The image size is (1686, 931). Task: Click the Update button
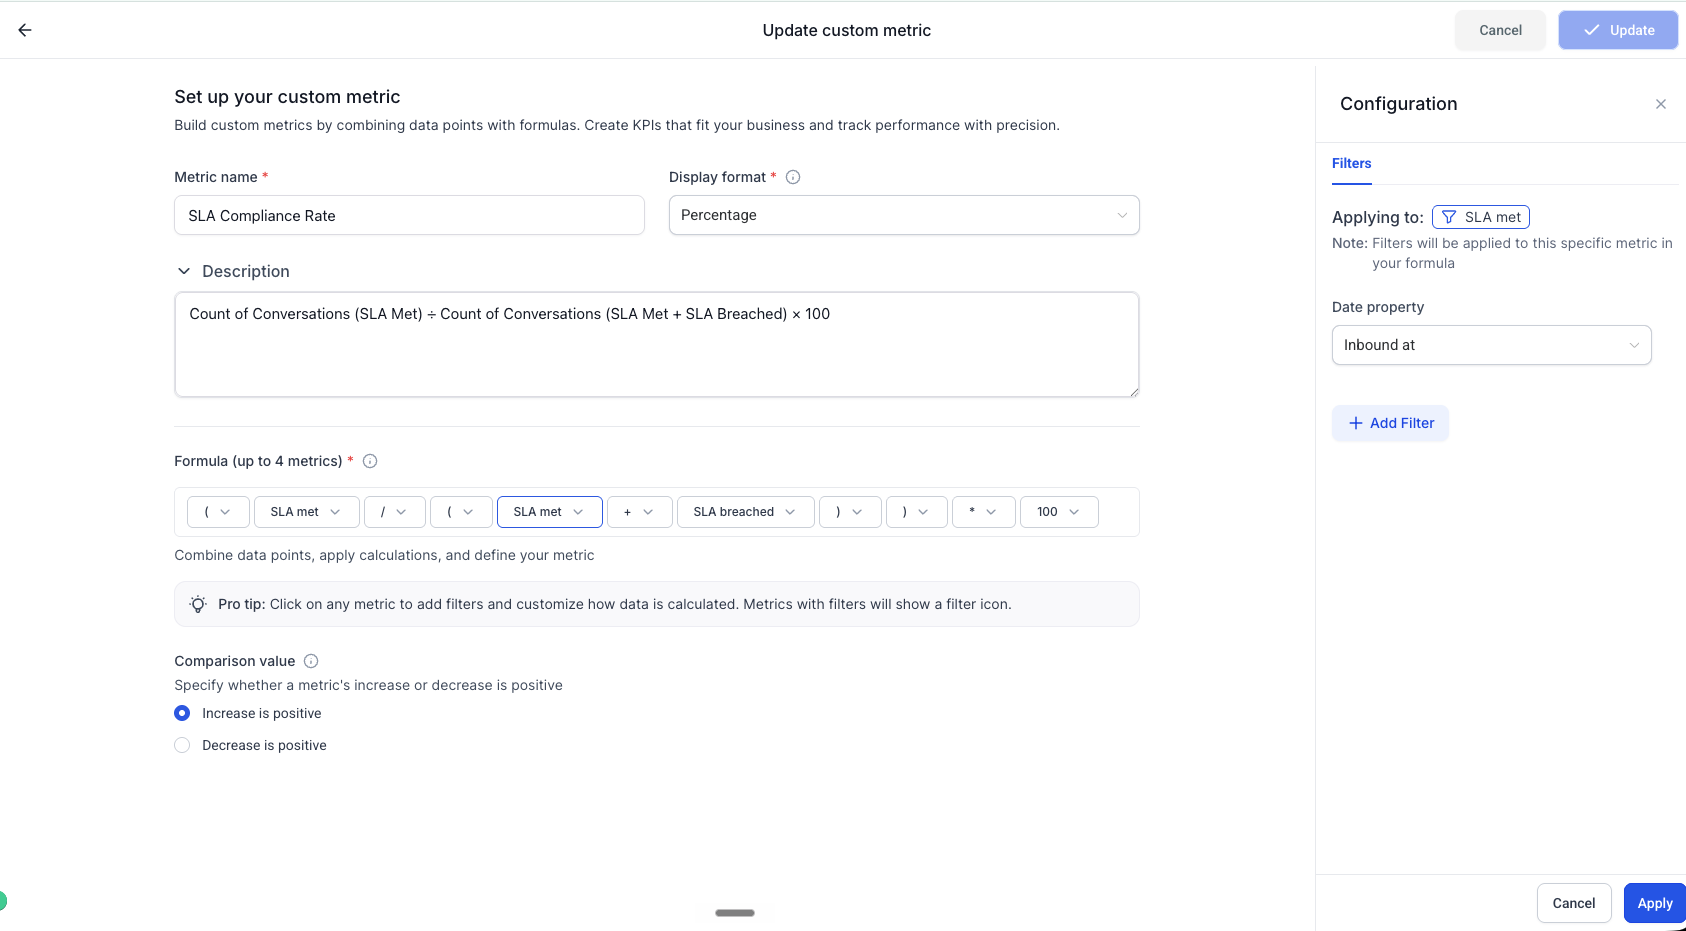point(1618,30)
